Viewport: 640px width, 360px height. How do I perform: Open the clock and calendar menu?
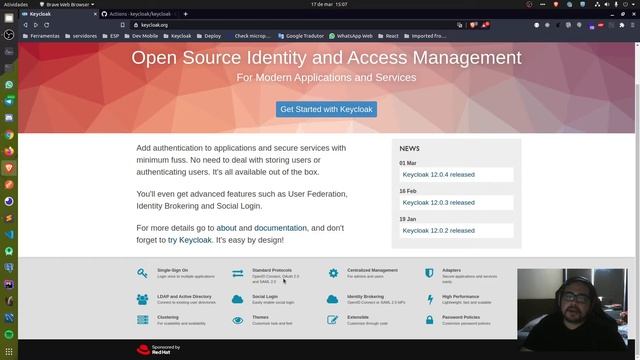coord(329,4)
